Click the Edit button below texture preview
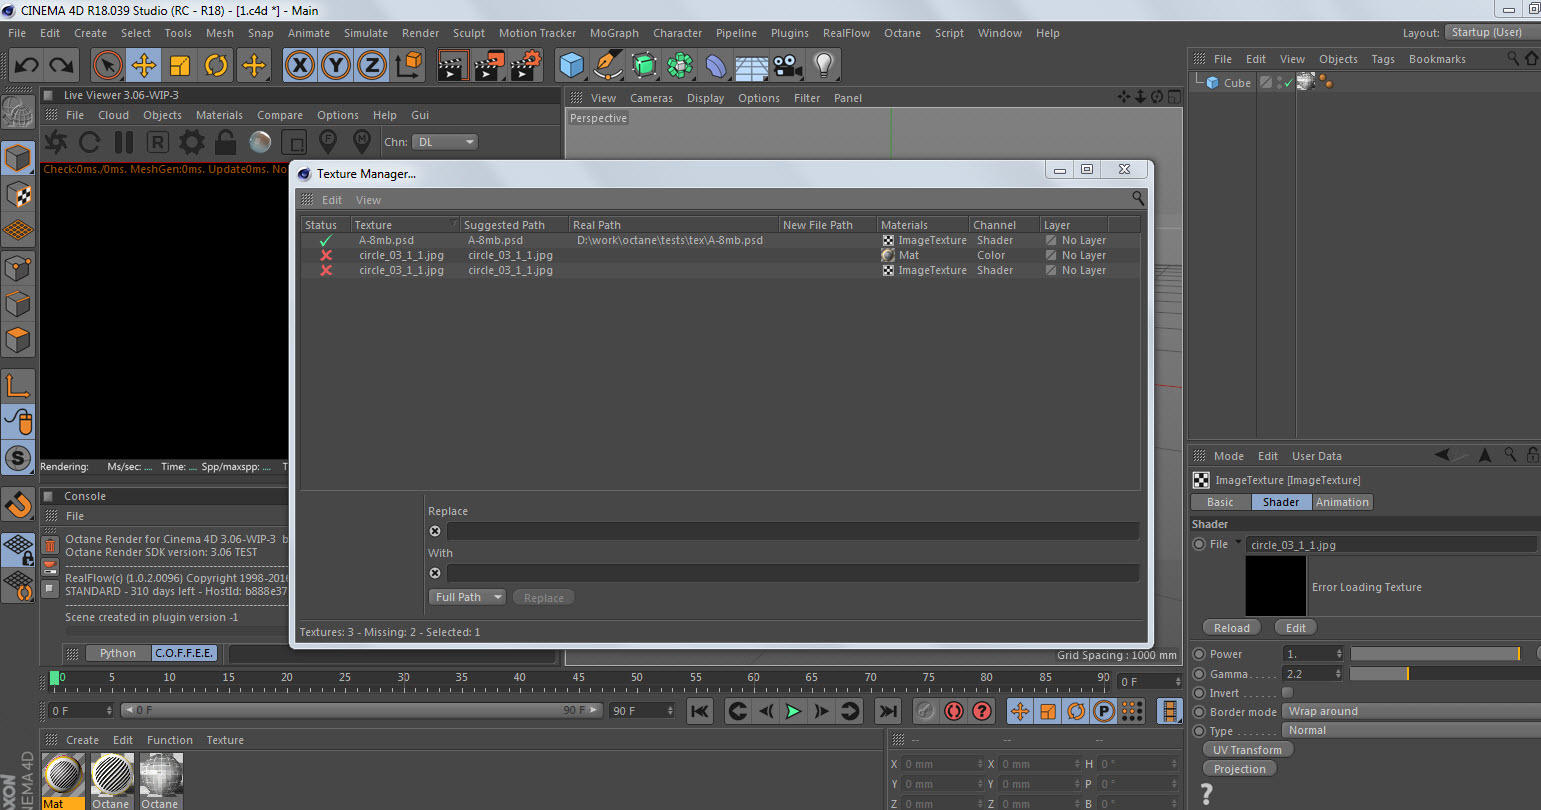Image resolution: width=1541 pixels, height=810 pixels. point(1296,628)
